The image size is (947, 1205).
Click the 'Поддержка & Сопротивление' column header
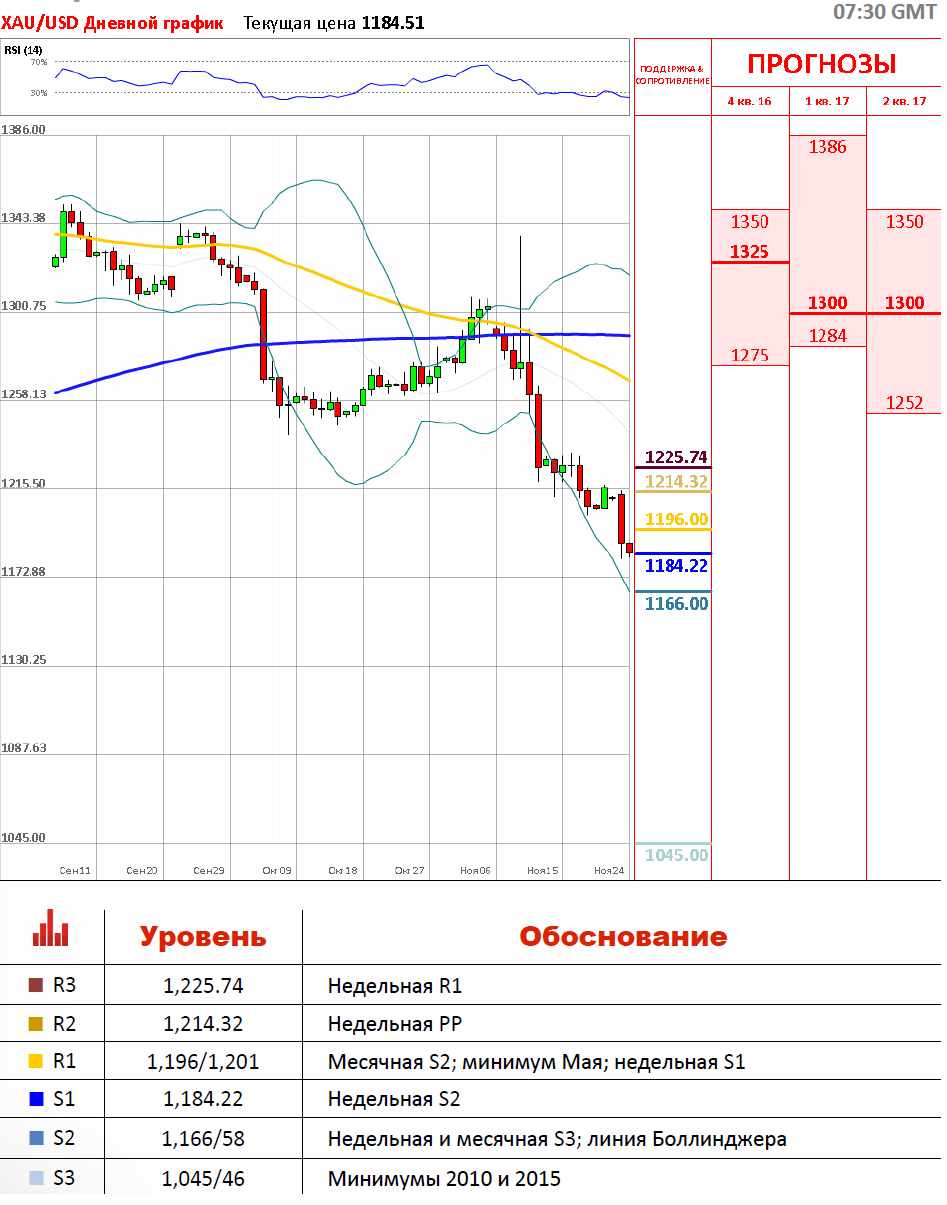click(x=672, y=74)
